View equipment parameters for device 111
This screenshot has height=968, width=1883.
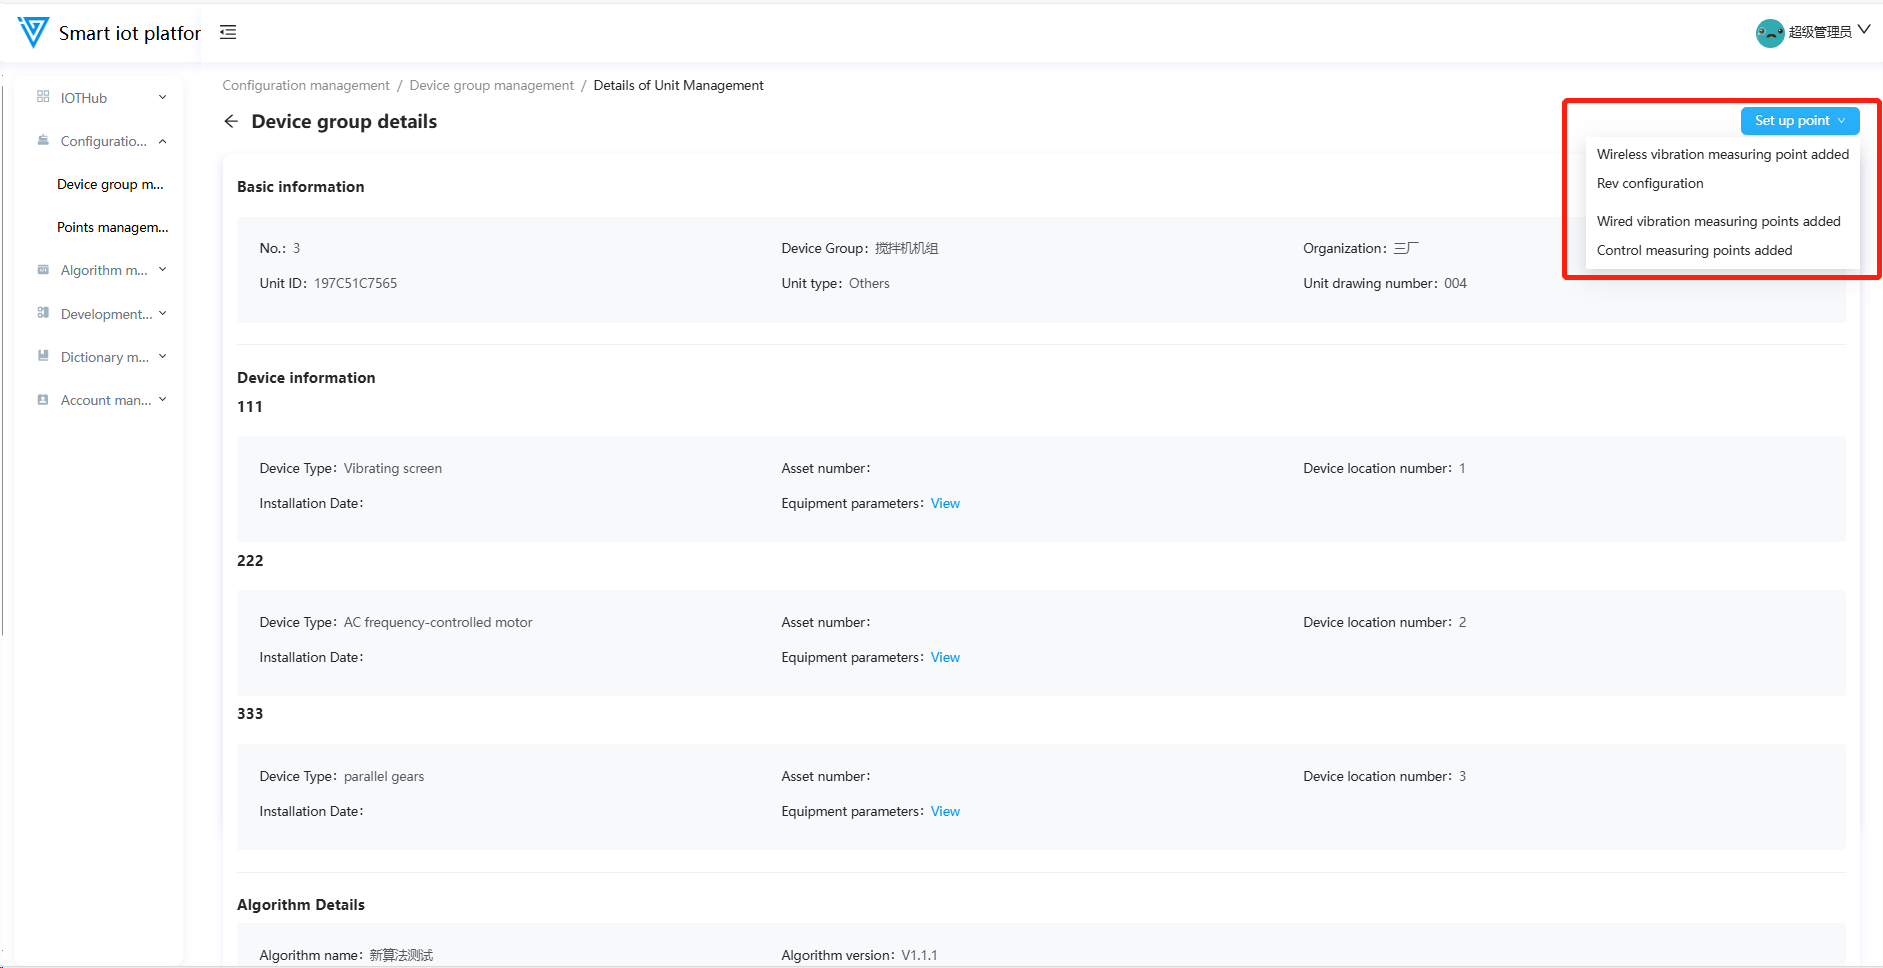(x=945, y=503)
